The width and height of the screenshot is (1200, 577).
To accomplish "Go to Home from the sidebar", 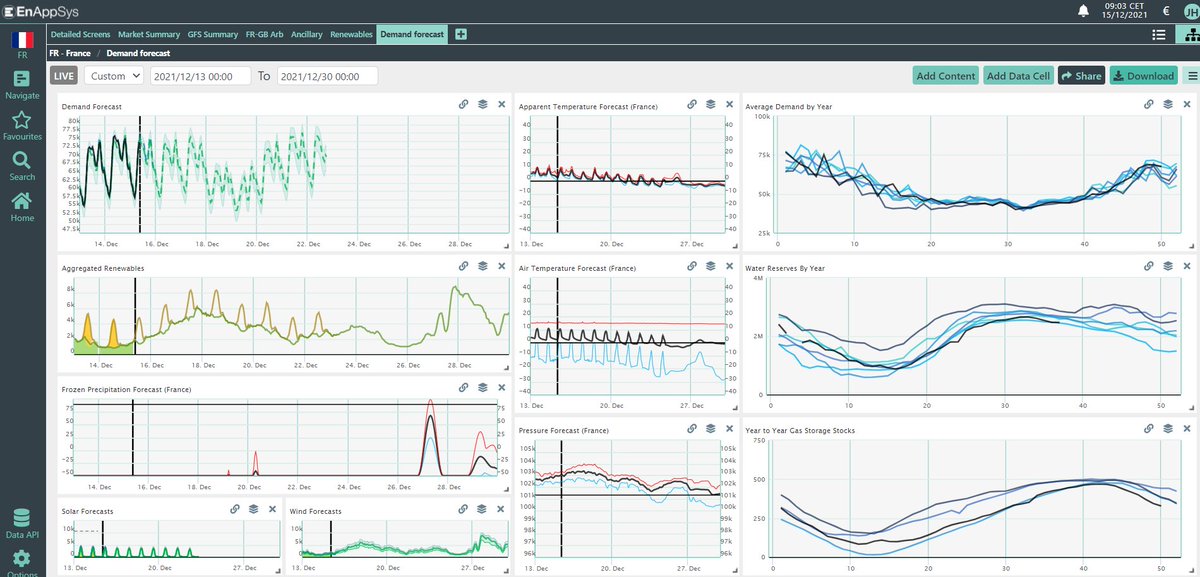I will [22, 208].
